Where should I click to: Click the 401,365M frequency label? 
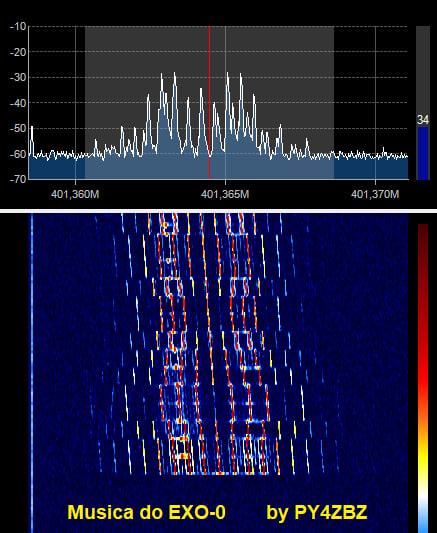[225, 194]
